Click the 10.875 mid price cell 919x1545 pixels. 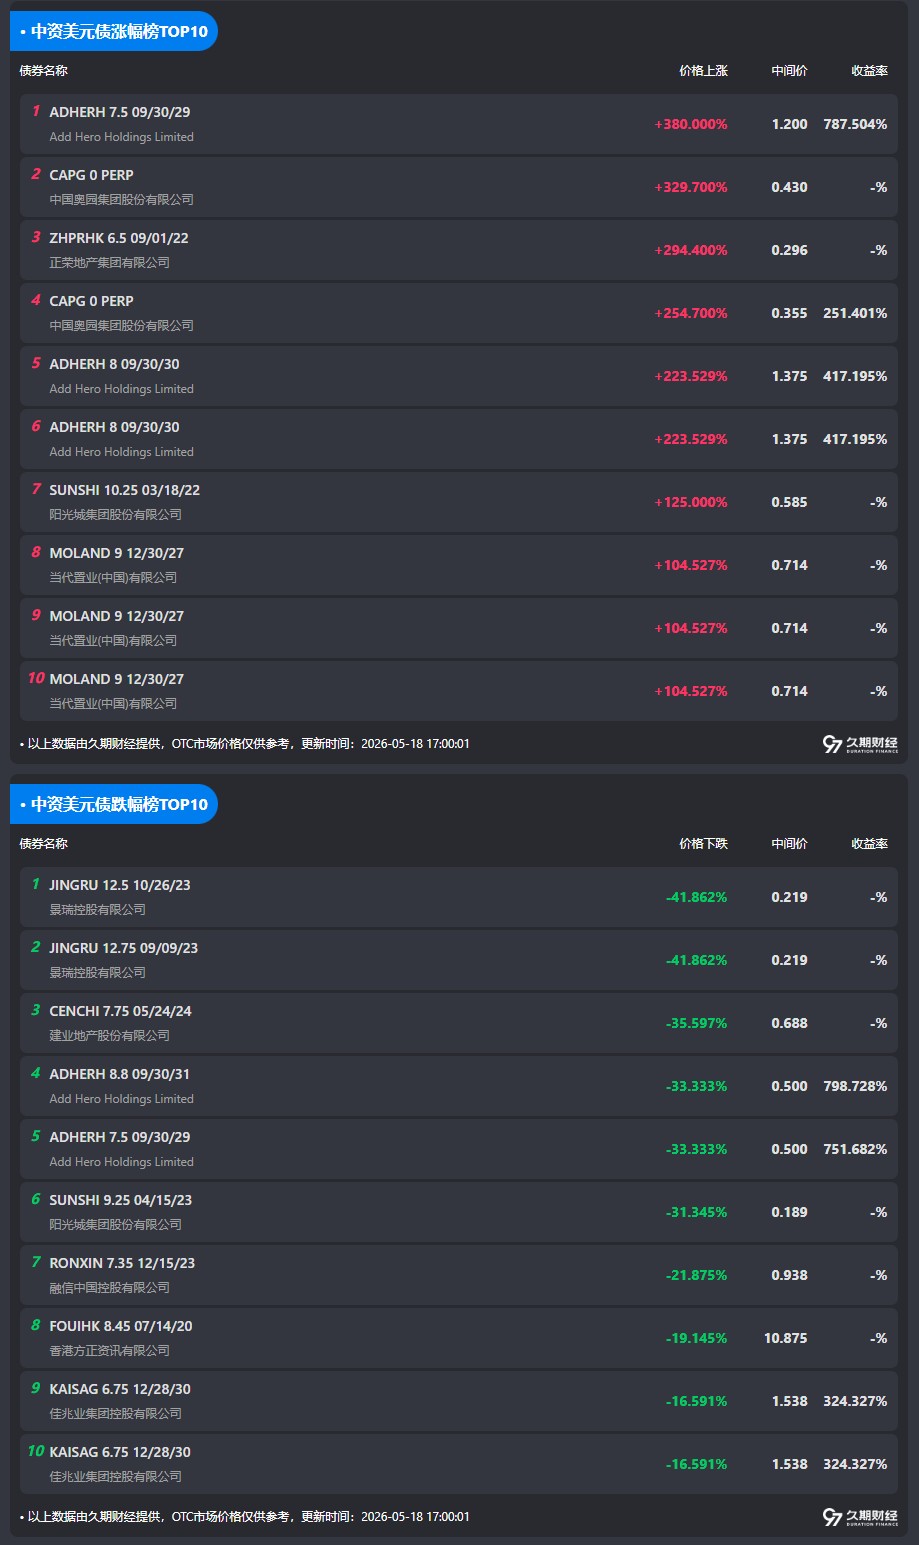tap(786, 1339)
